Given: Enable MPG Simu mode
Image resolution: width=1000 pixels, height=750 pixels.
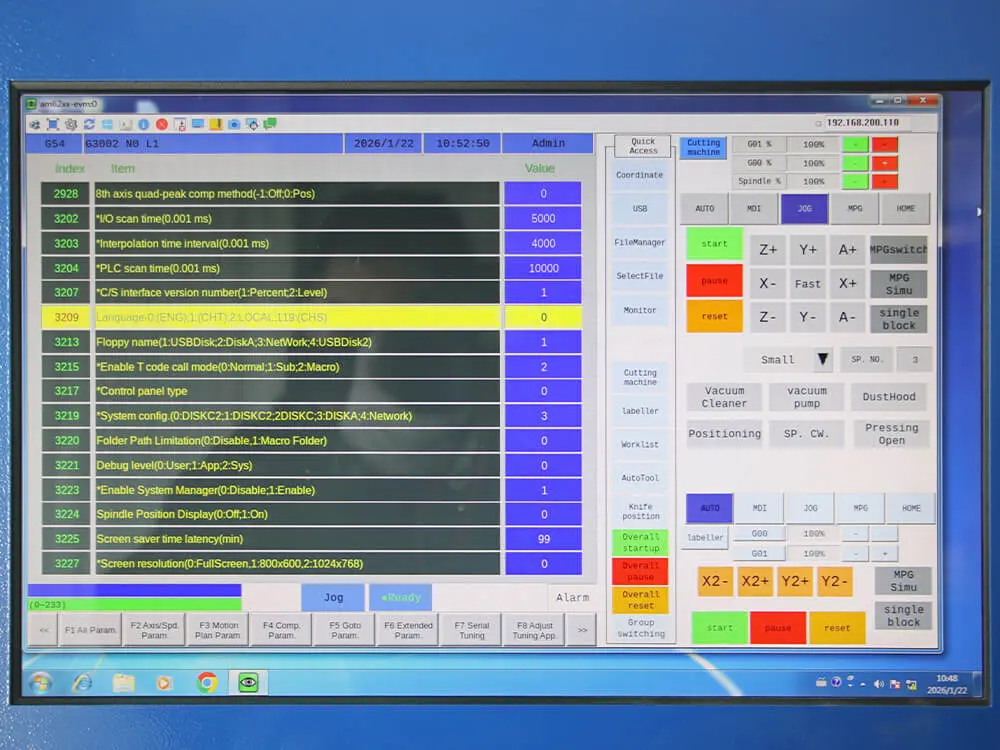Looking at the screenshot, I should (898, 284).
